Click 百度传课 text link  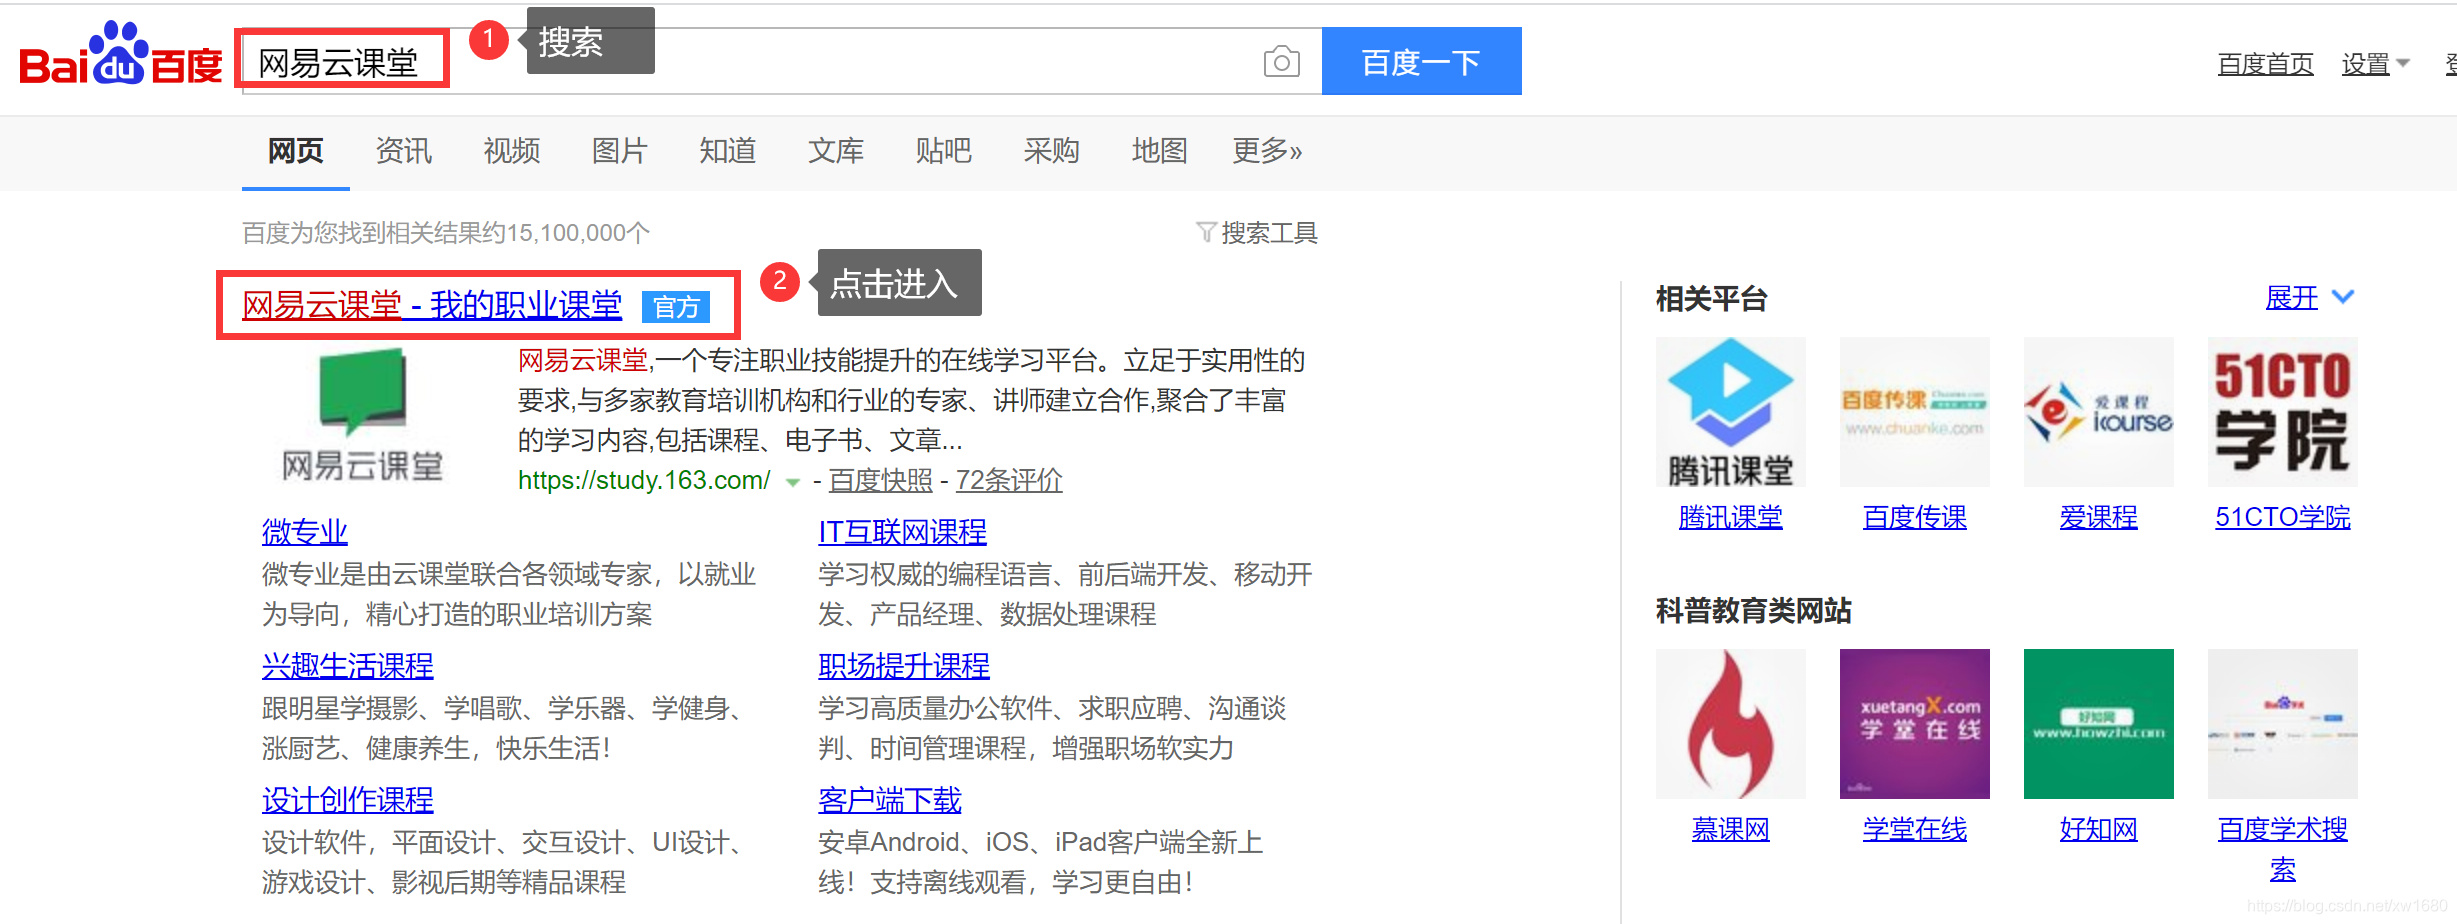click(1914, 517)
